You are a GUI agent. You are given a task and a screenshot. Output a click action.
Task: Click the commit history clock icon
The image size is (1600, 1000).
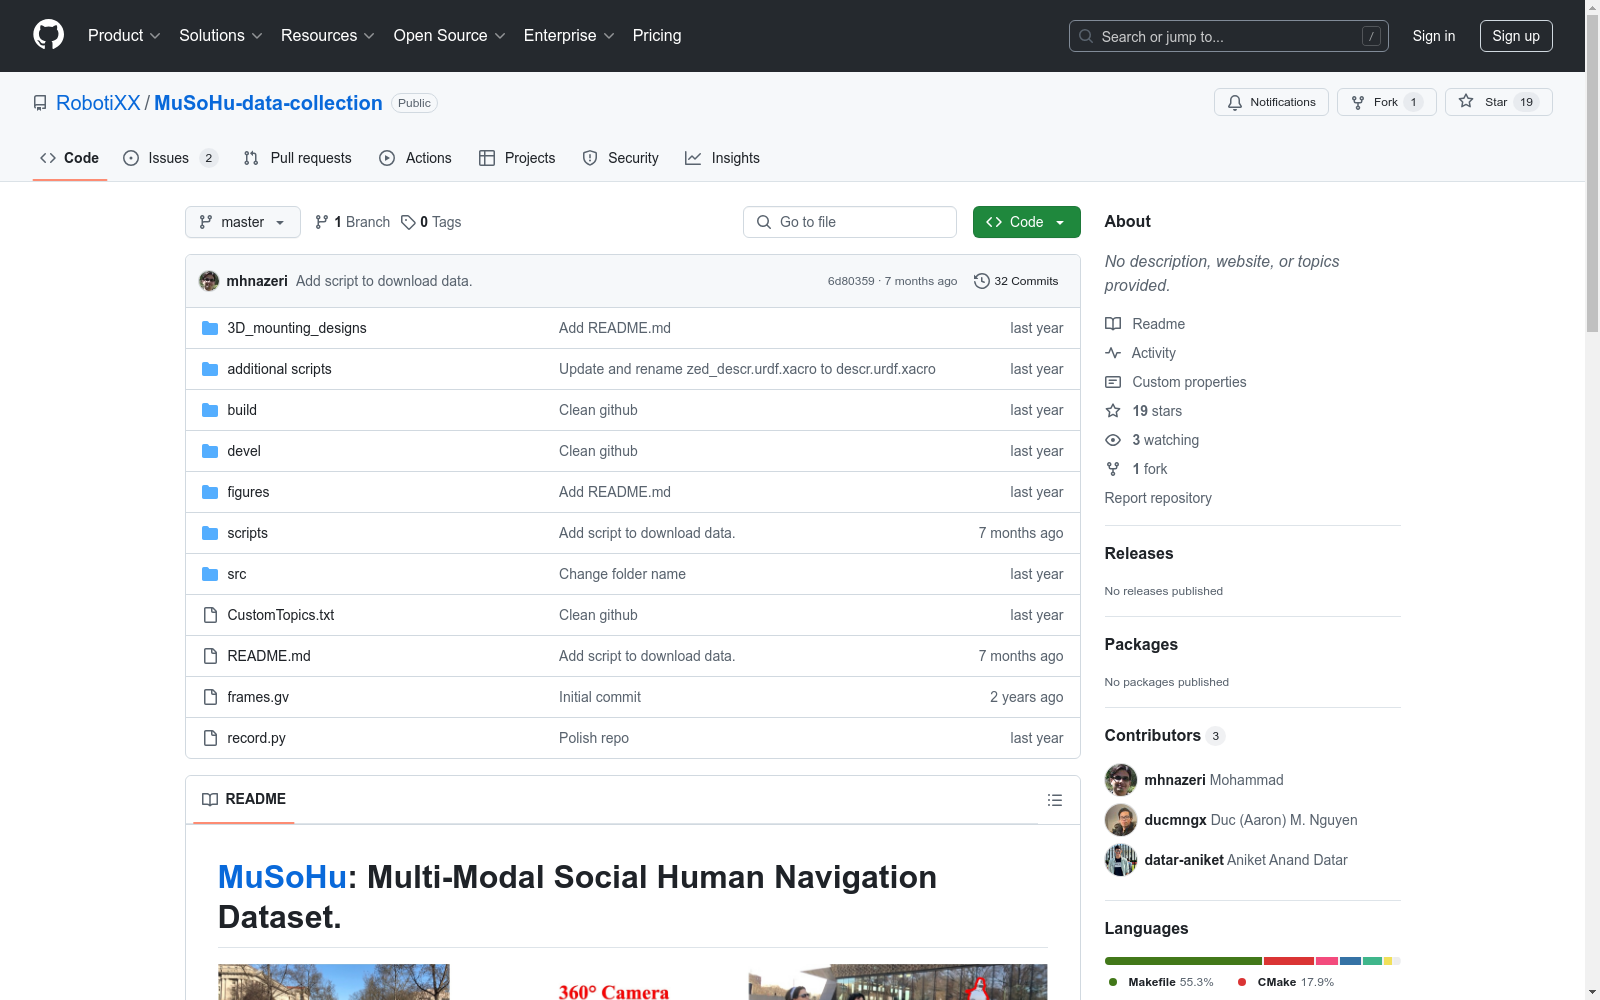click(981, 281)
